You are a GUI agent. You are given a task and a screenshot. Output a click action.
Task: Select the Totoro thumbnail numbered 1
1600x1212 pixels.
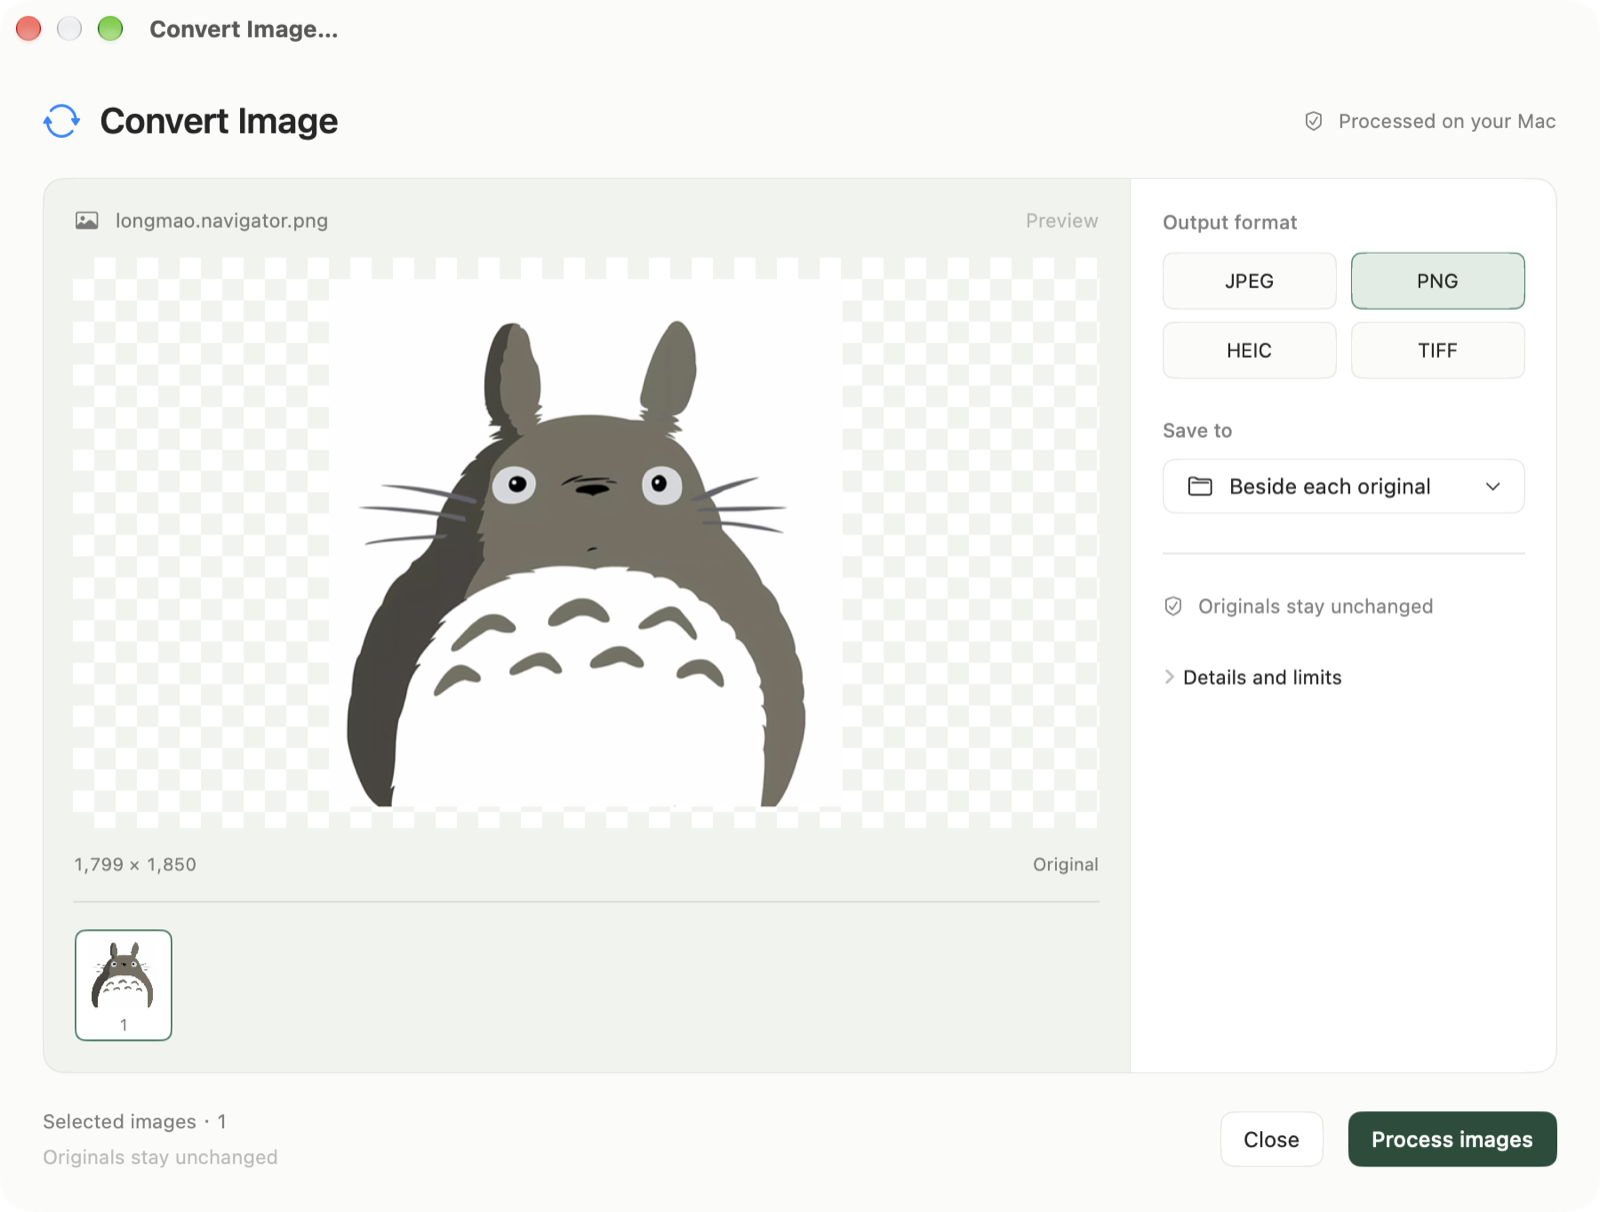coord(123,985)
